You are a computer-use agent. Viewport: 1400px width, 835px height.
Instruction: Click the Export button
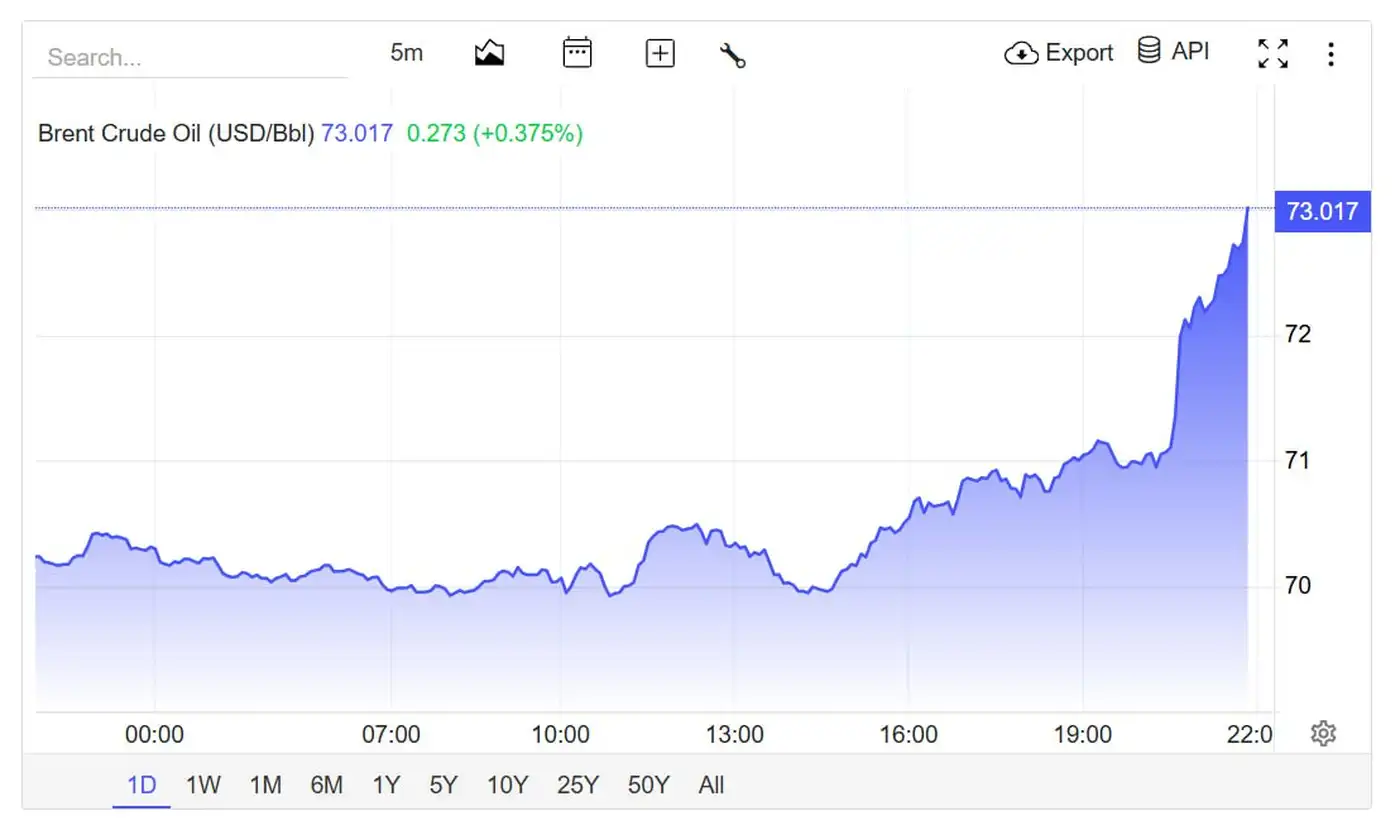(1060, 52)
